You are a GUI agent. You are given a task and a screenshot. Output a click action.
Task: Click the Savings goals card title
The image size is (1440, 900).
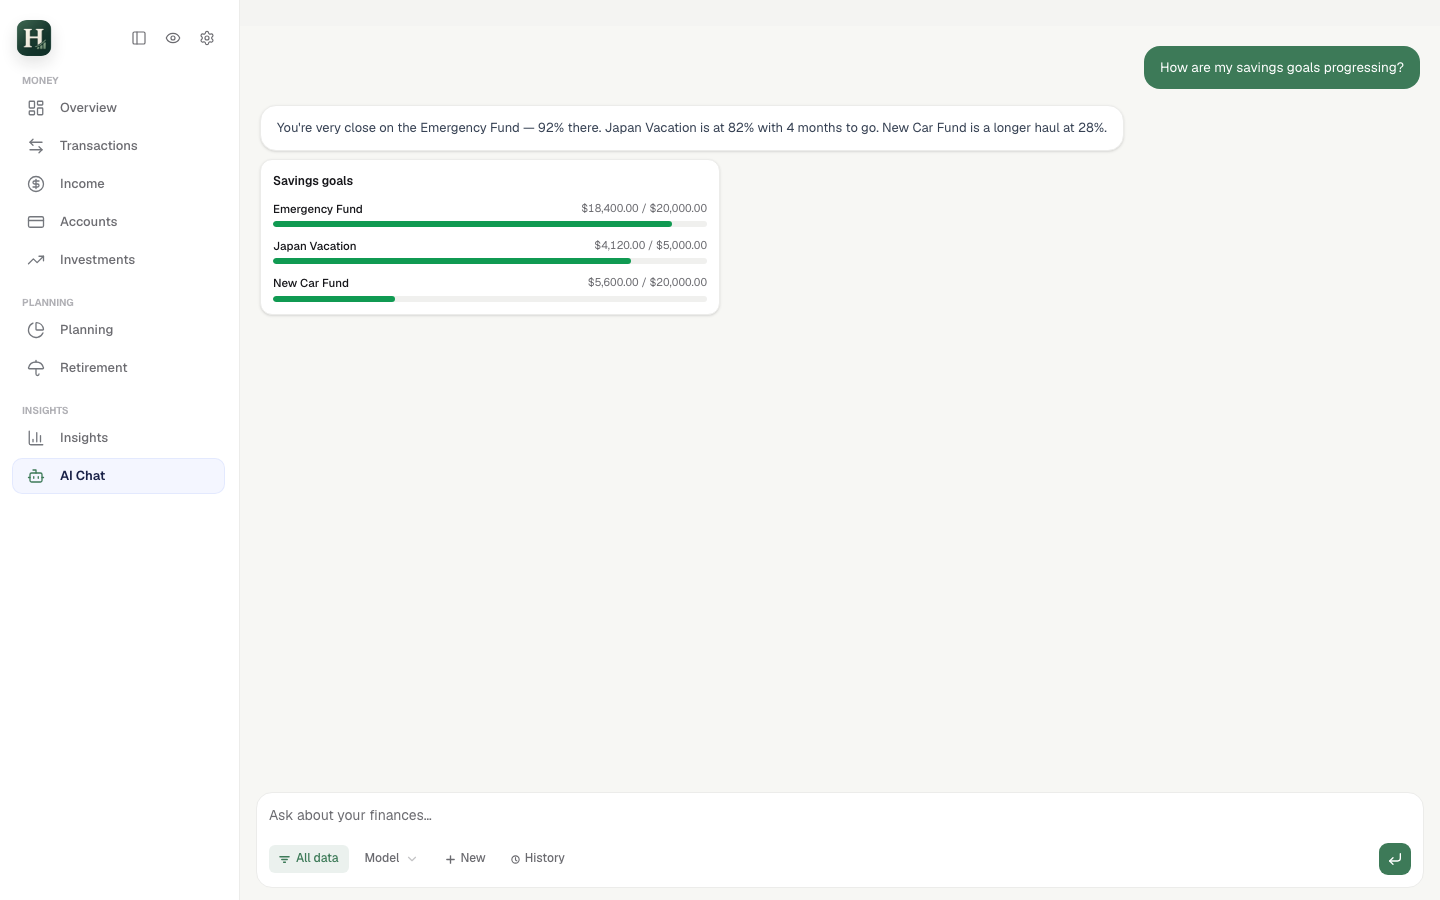click(313, 181)
